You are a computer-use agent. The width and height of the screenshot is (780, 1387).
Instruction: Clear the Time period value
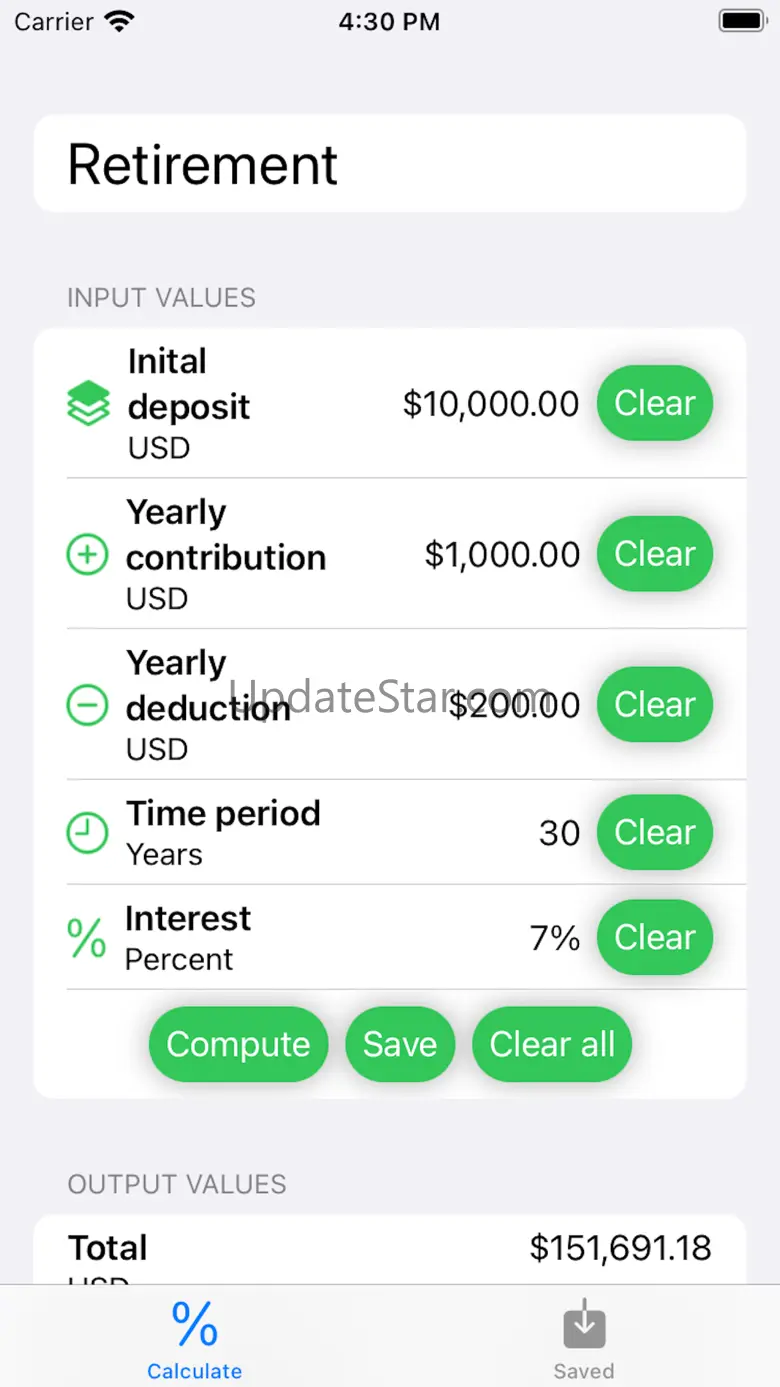pos(655,832)
